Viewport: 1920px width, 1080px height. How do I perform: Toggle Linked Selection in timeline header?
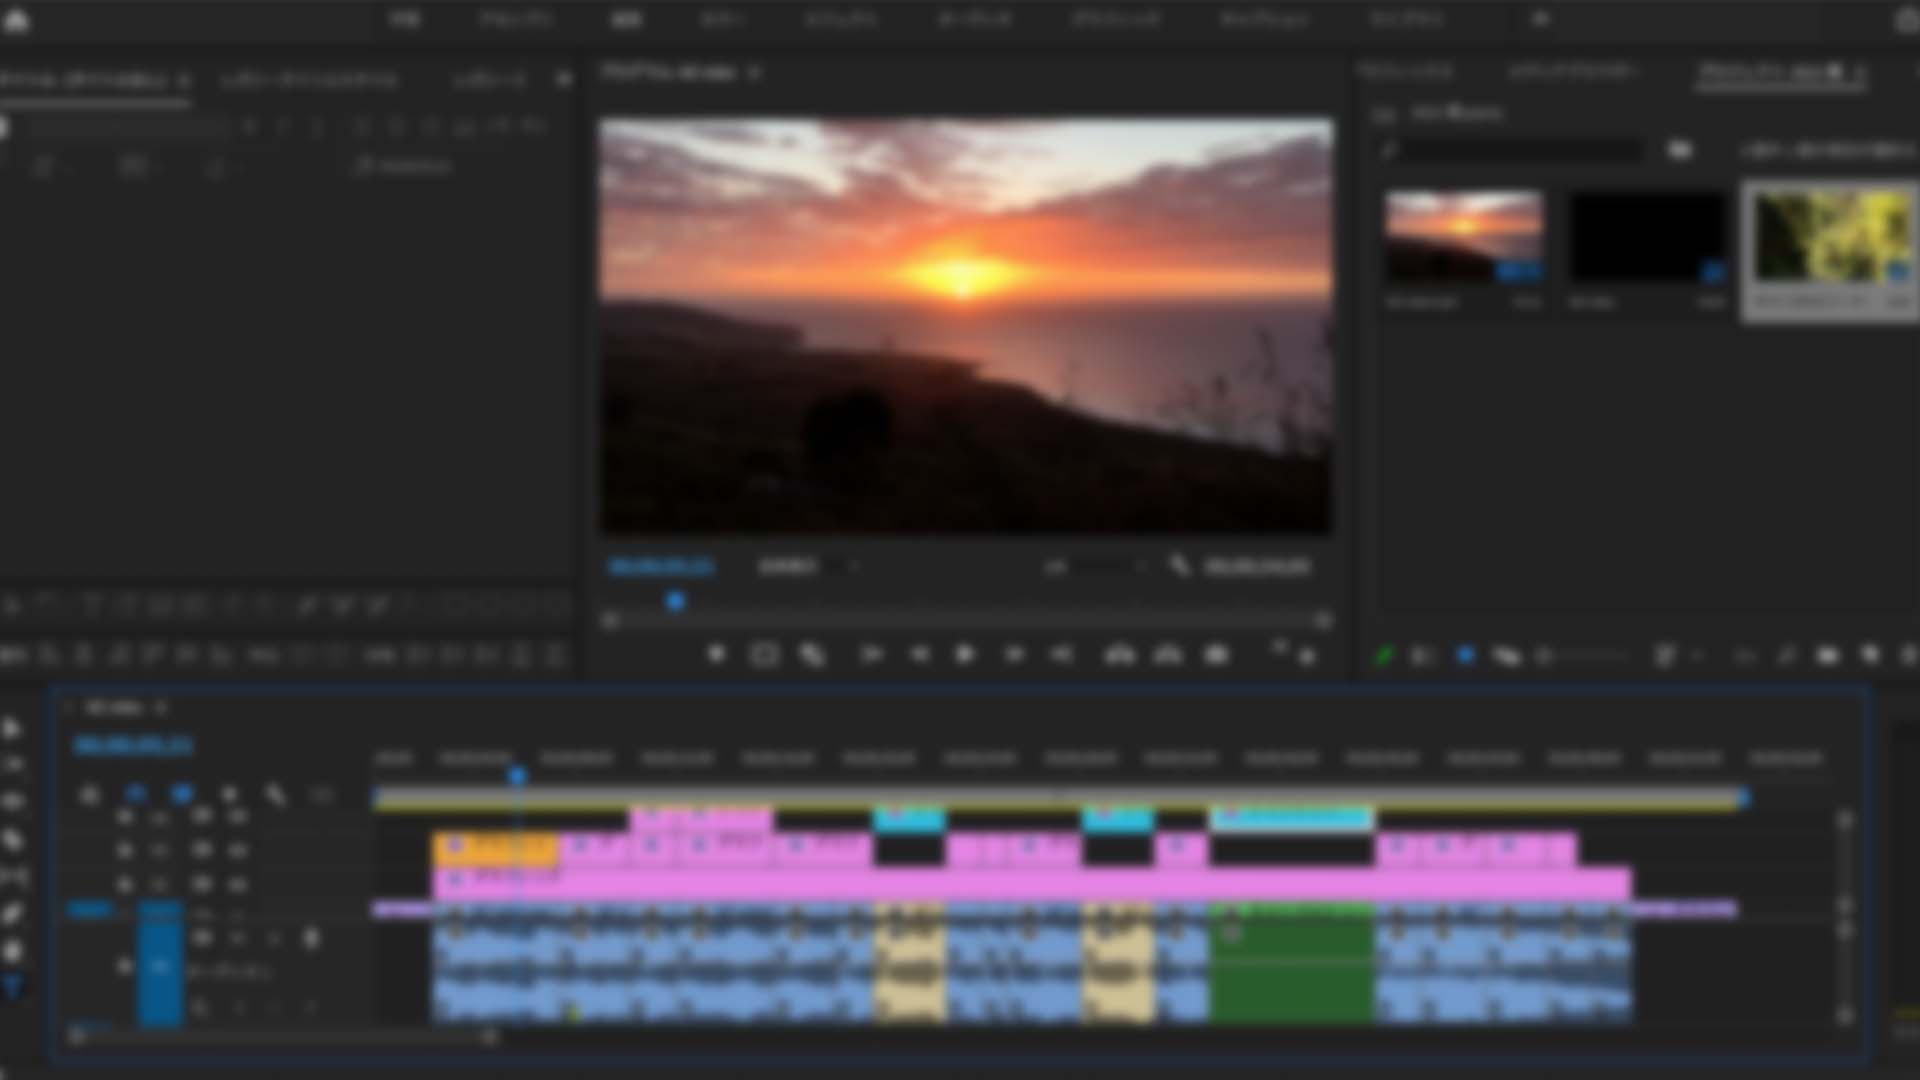tap(182, 795)
